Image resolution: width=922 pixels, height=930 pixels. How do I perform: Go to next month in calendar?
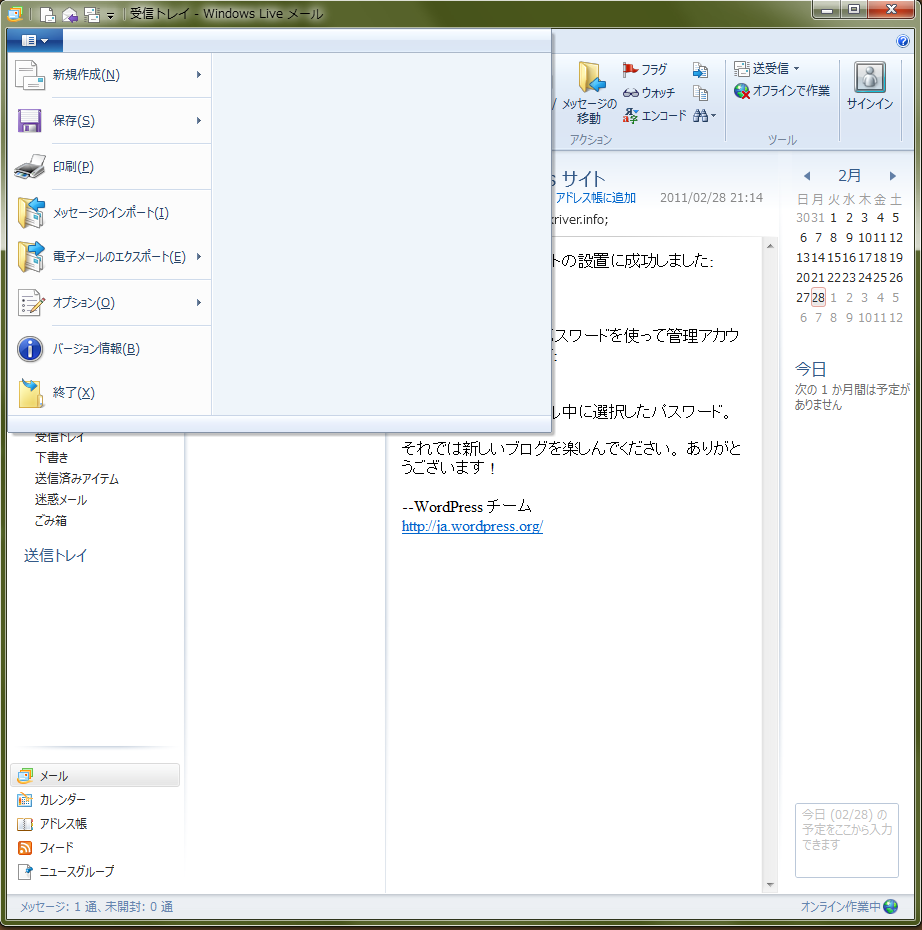pos(893,176)
